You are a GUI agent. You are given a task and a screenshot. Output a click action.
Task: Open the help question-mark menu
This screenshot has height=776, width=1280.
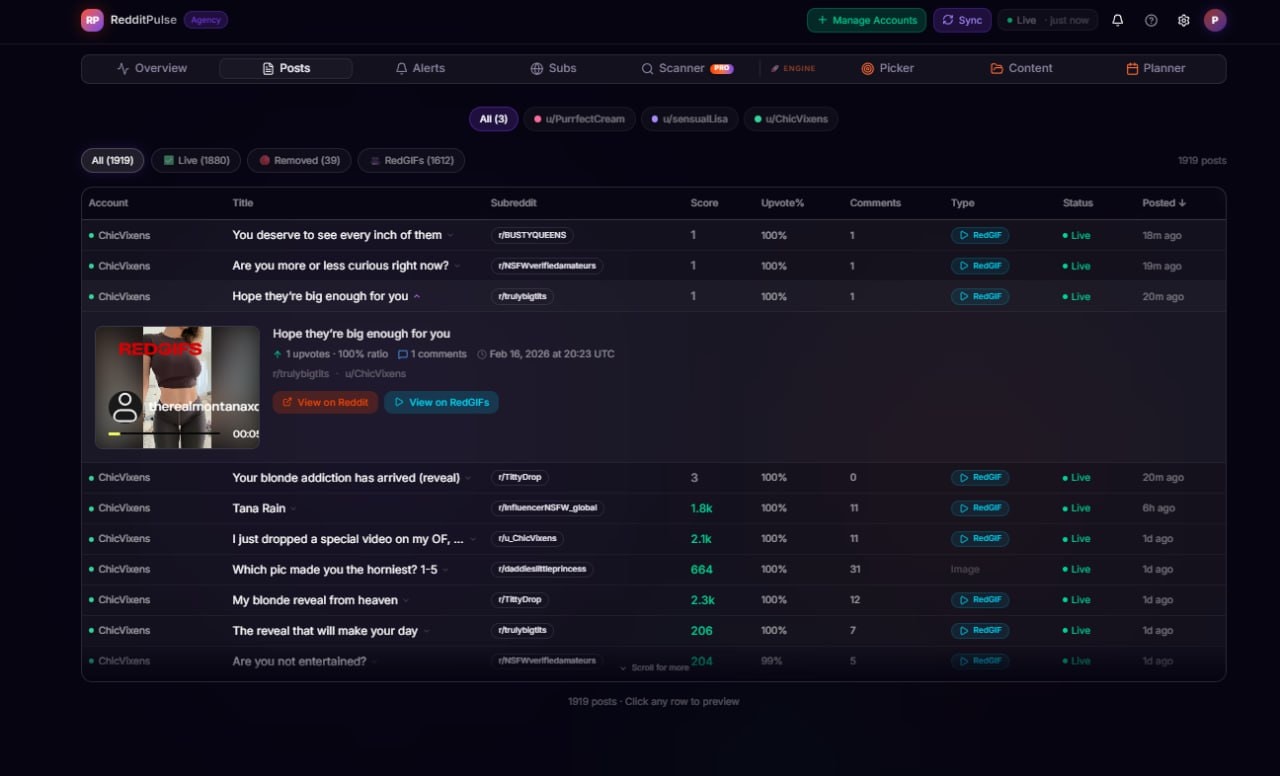tap(1151, 20)
